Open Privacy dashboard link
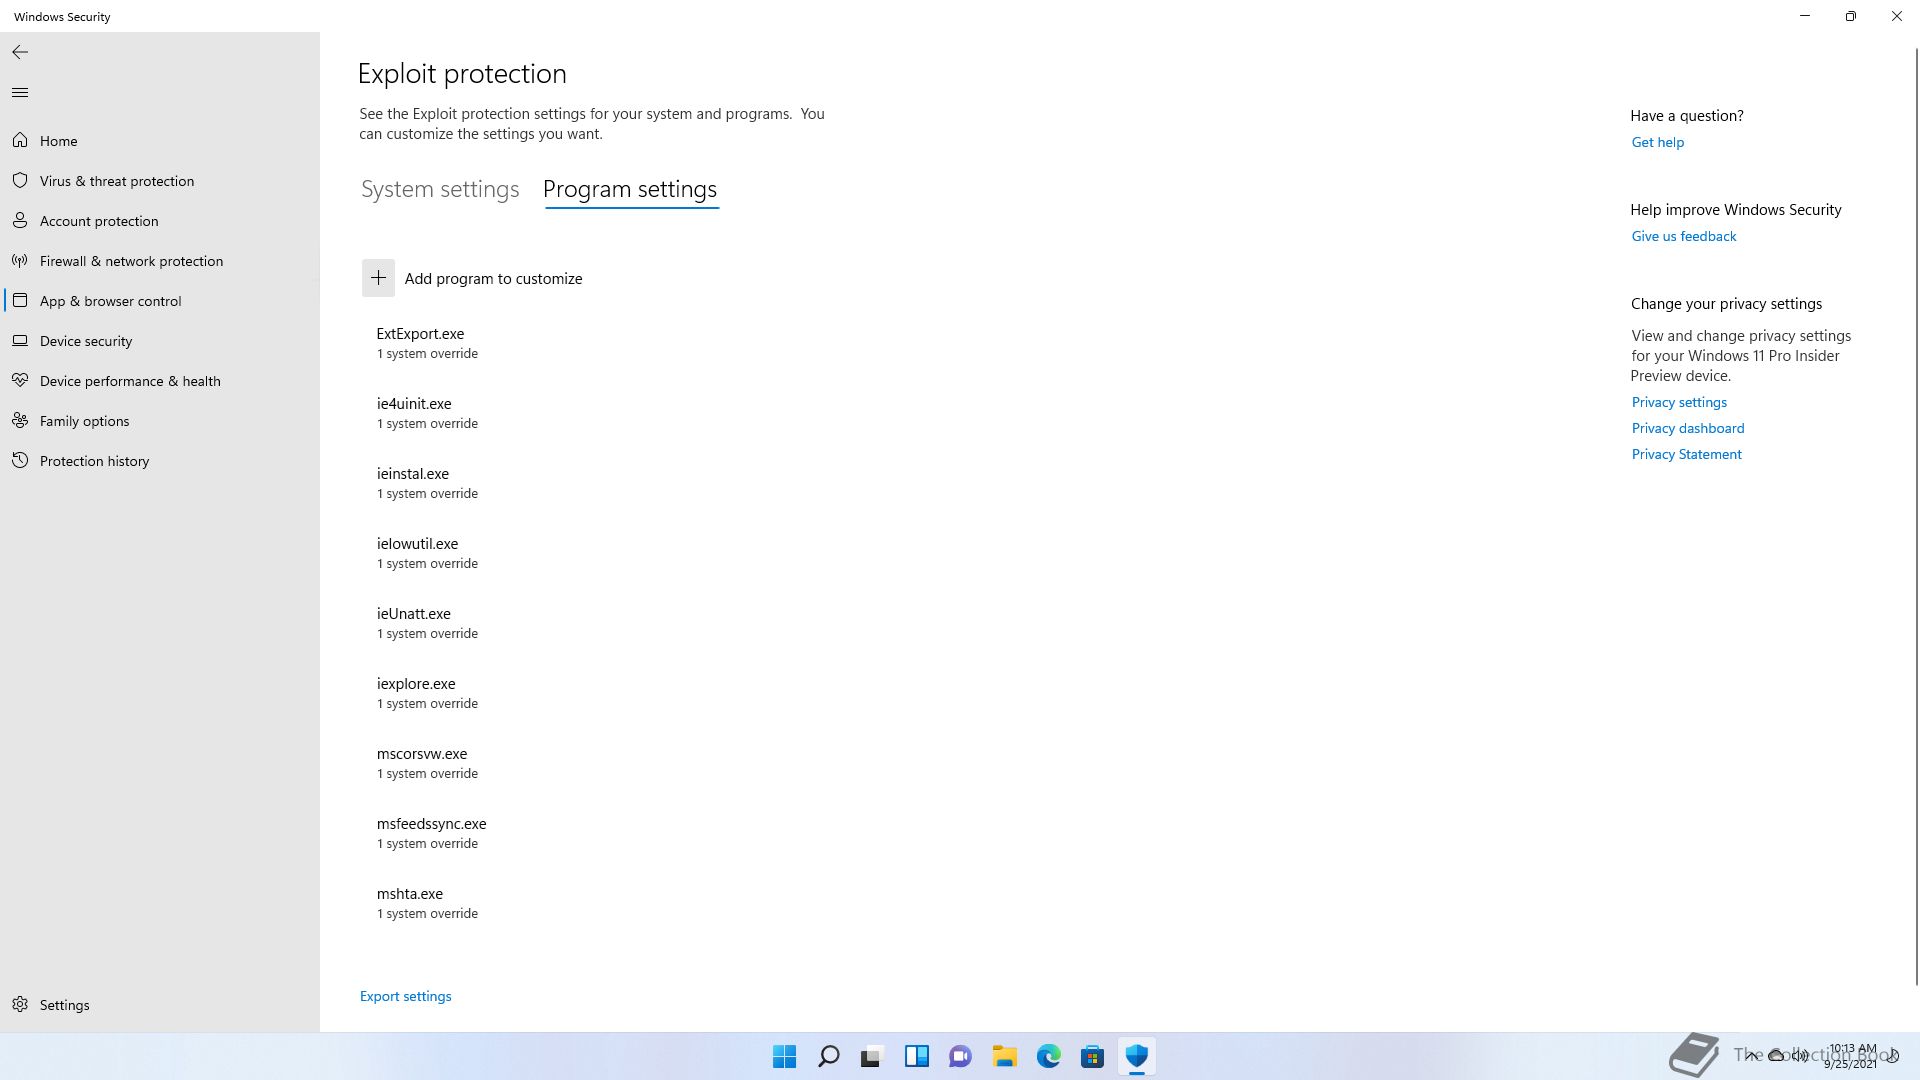 coord(1687,428)
